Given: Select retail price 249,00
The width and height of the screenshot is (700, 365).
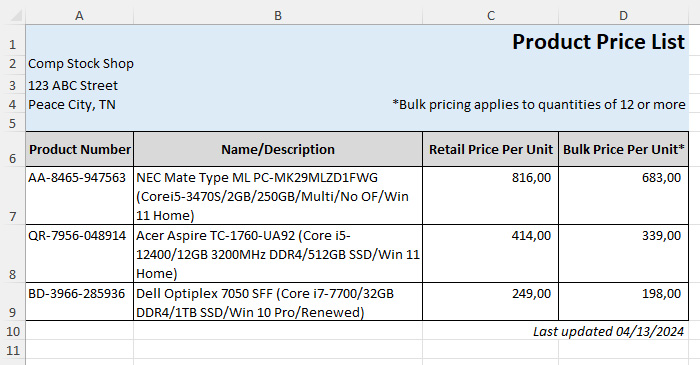Looking at the screenshot, I should pyautogui.click(x=491, y=302).
